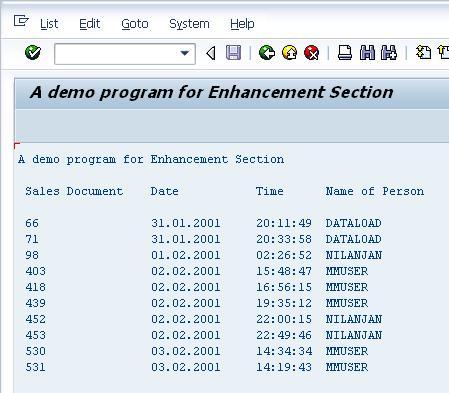Click the Print icon
The width and height of the screenshot is (449, 393).
[x=345, y=53]
